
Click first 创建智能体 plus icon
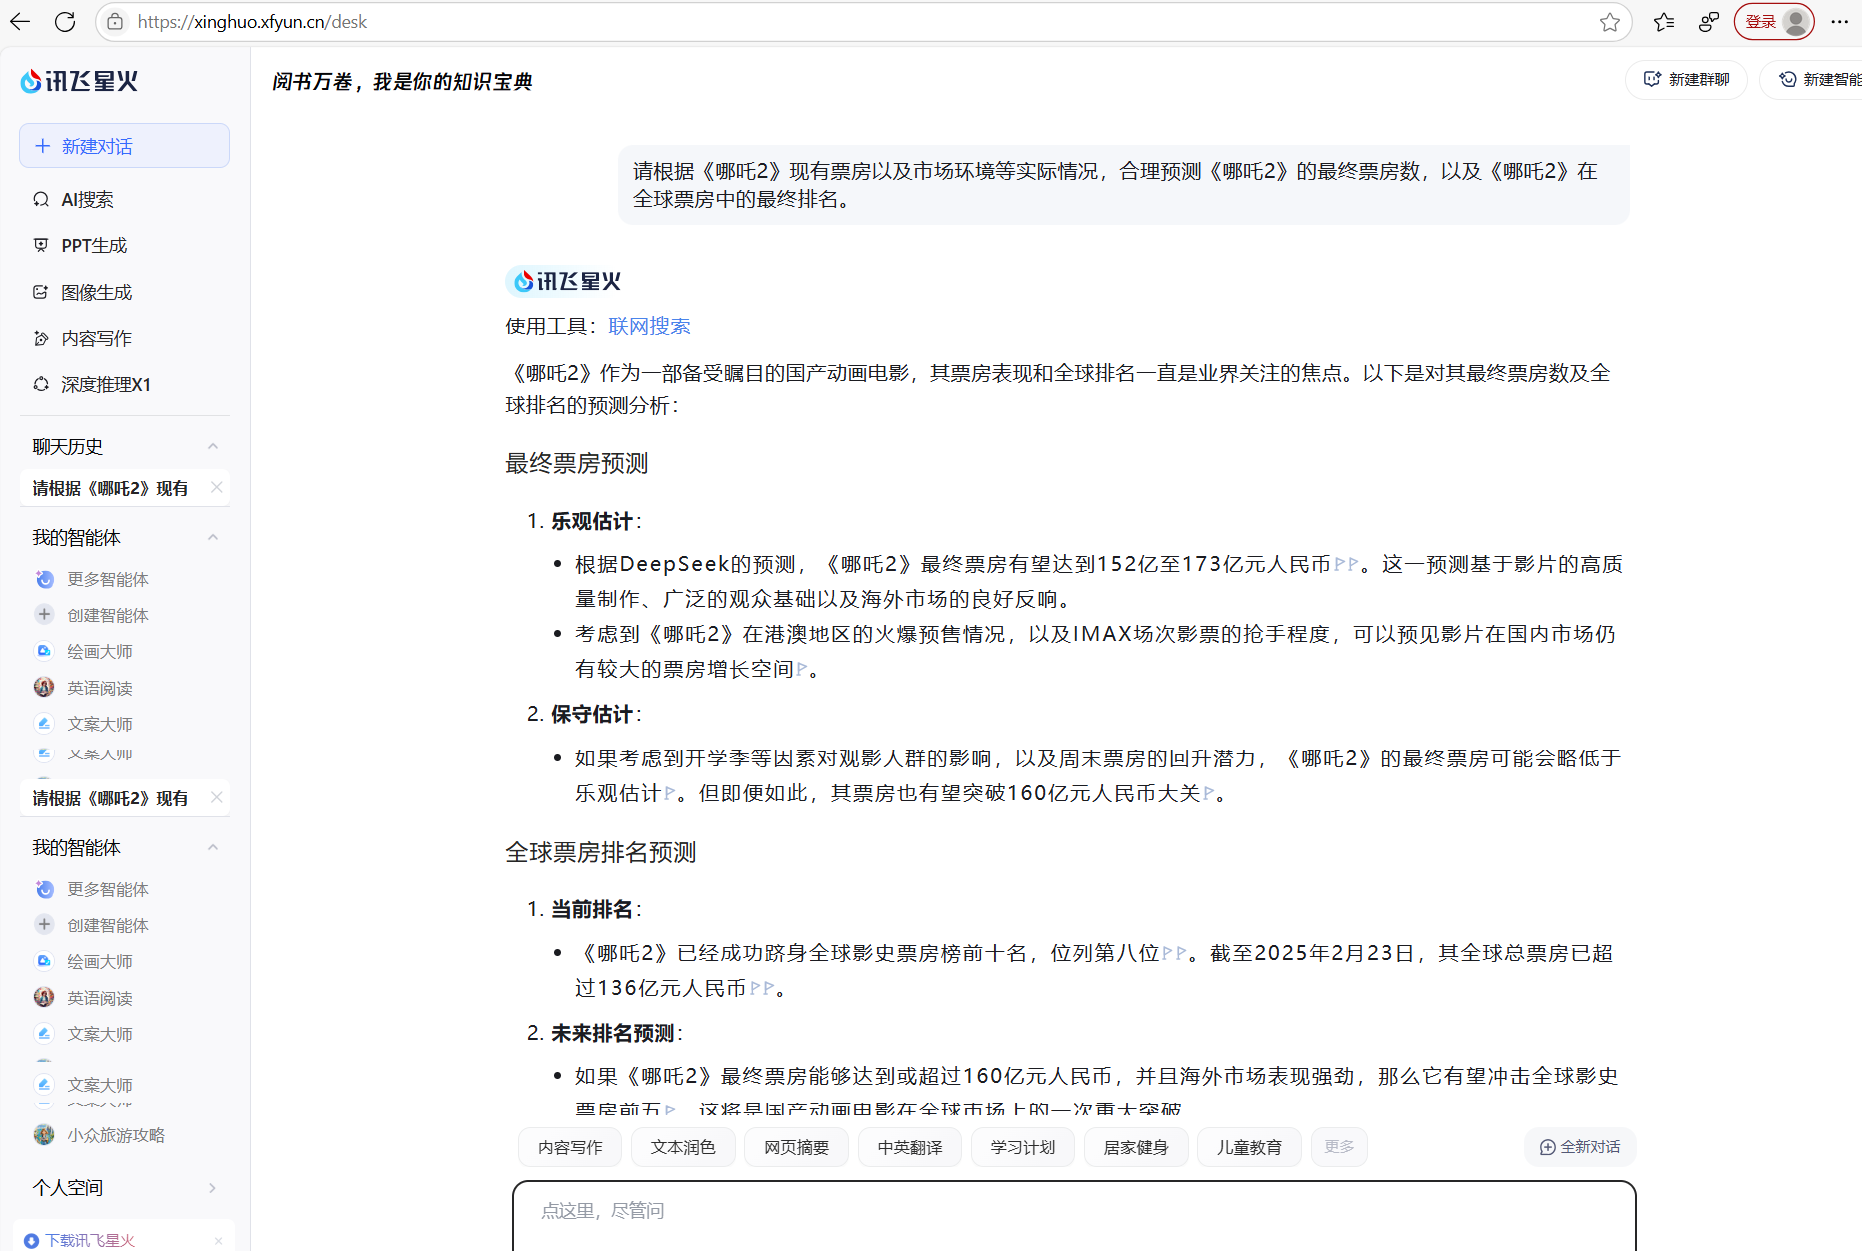tap(44, 615)
